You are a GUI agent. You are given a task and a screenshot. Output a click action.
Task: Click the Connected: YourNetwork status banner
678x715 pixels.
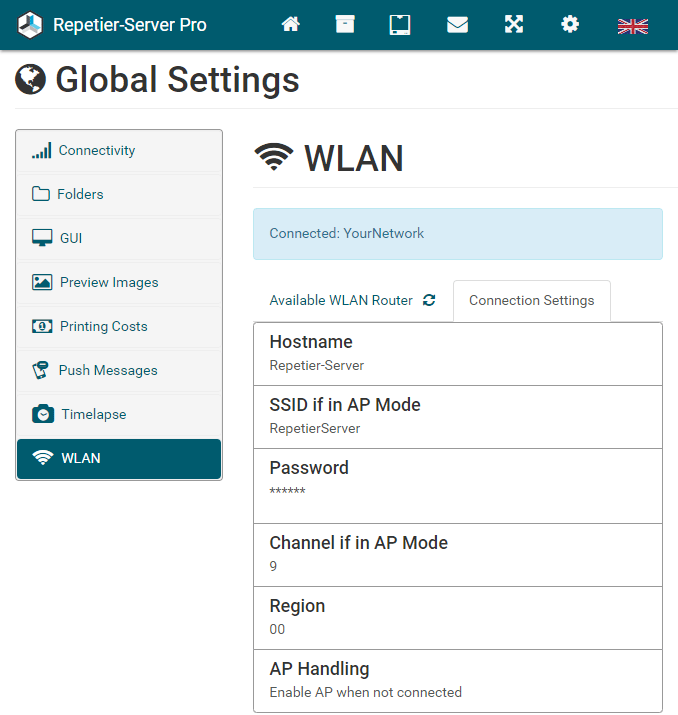(x=458, y=234)
